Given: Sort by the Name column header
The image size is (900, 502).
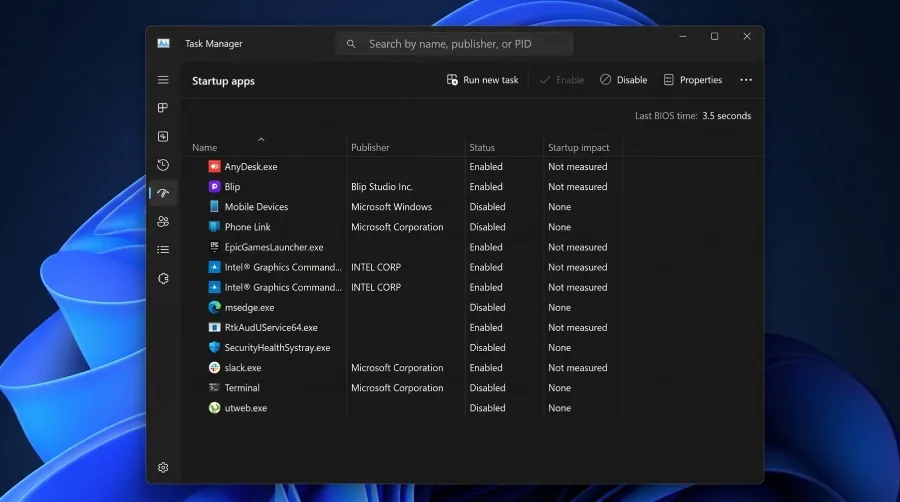Looking at the screenshot, I should (204, 147).
